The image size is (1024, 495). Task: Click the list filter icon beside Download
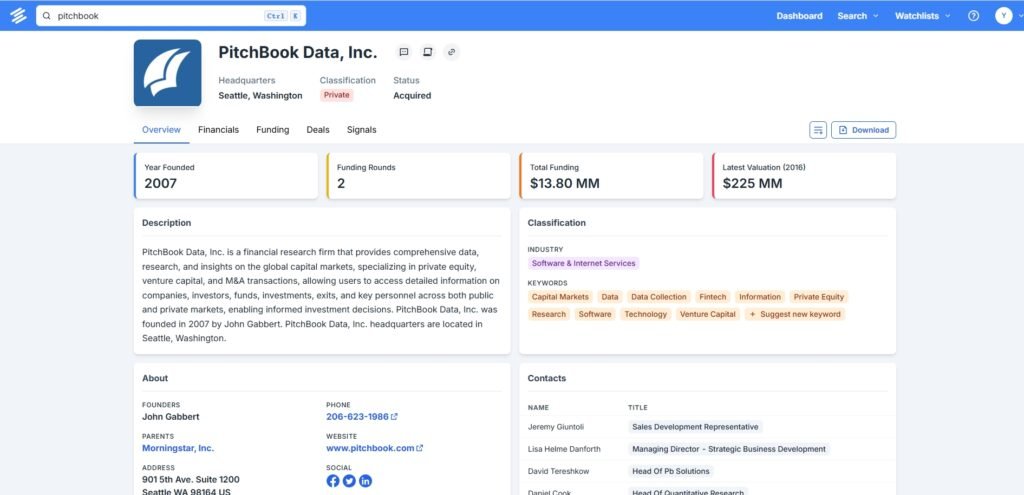point(818,130)
